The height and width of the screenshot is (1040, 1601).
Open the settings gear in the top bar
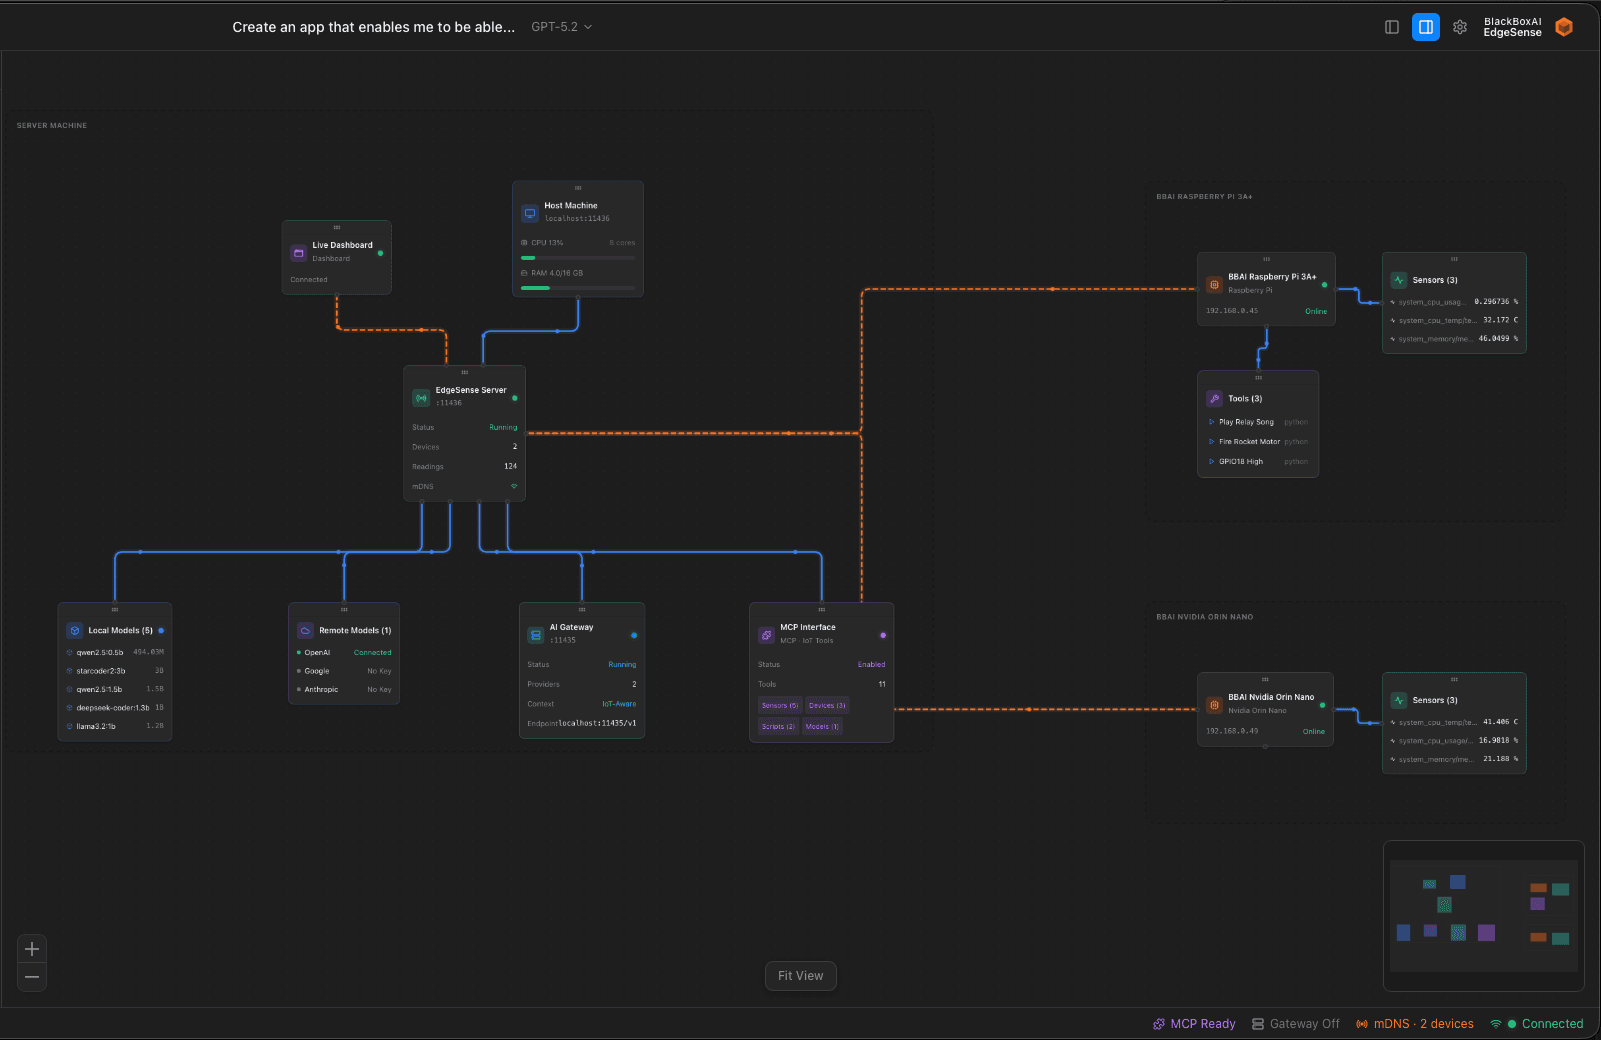pyautogui.click(x=1459, y=27)
